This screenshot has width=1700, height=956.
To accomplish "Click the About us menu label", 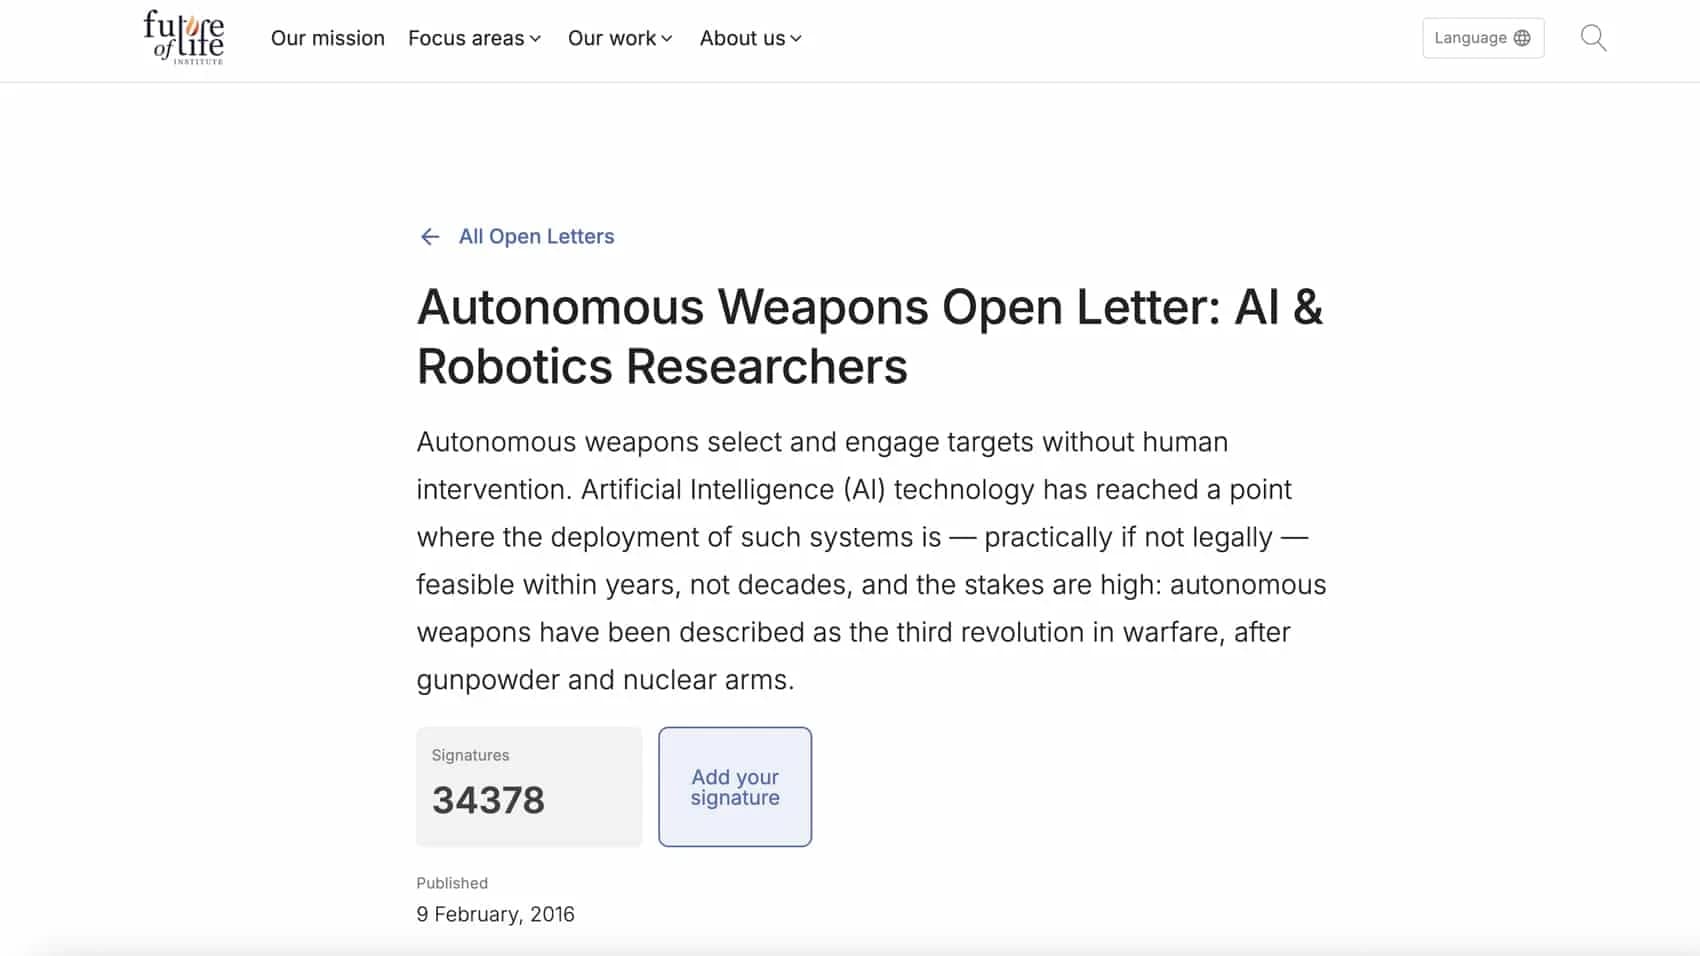I will (x=742, y=38).
